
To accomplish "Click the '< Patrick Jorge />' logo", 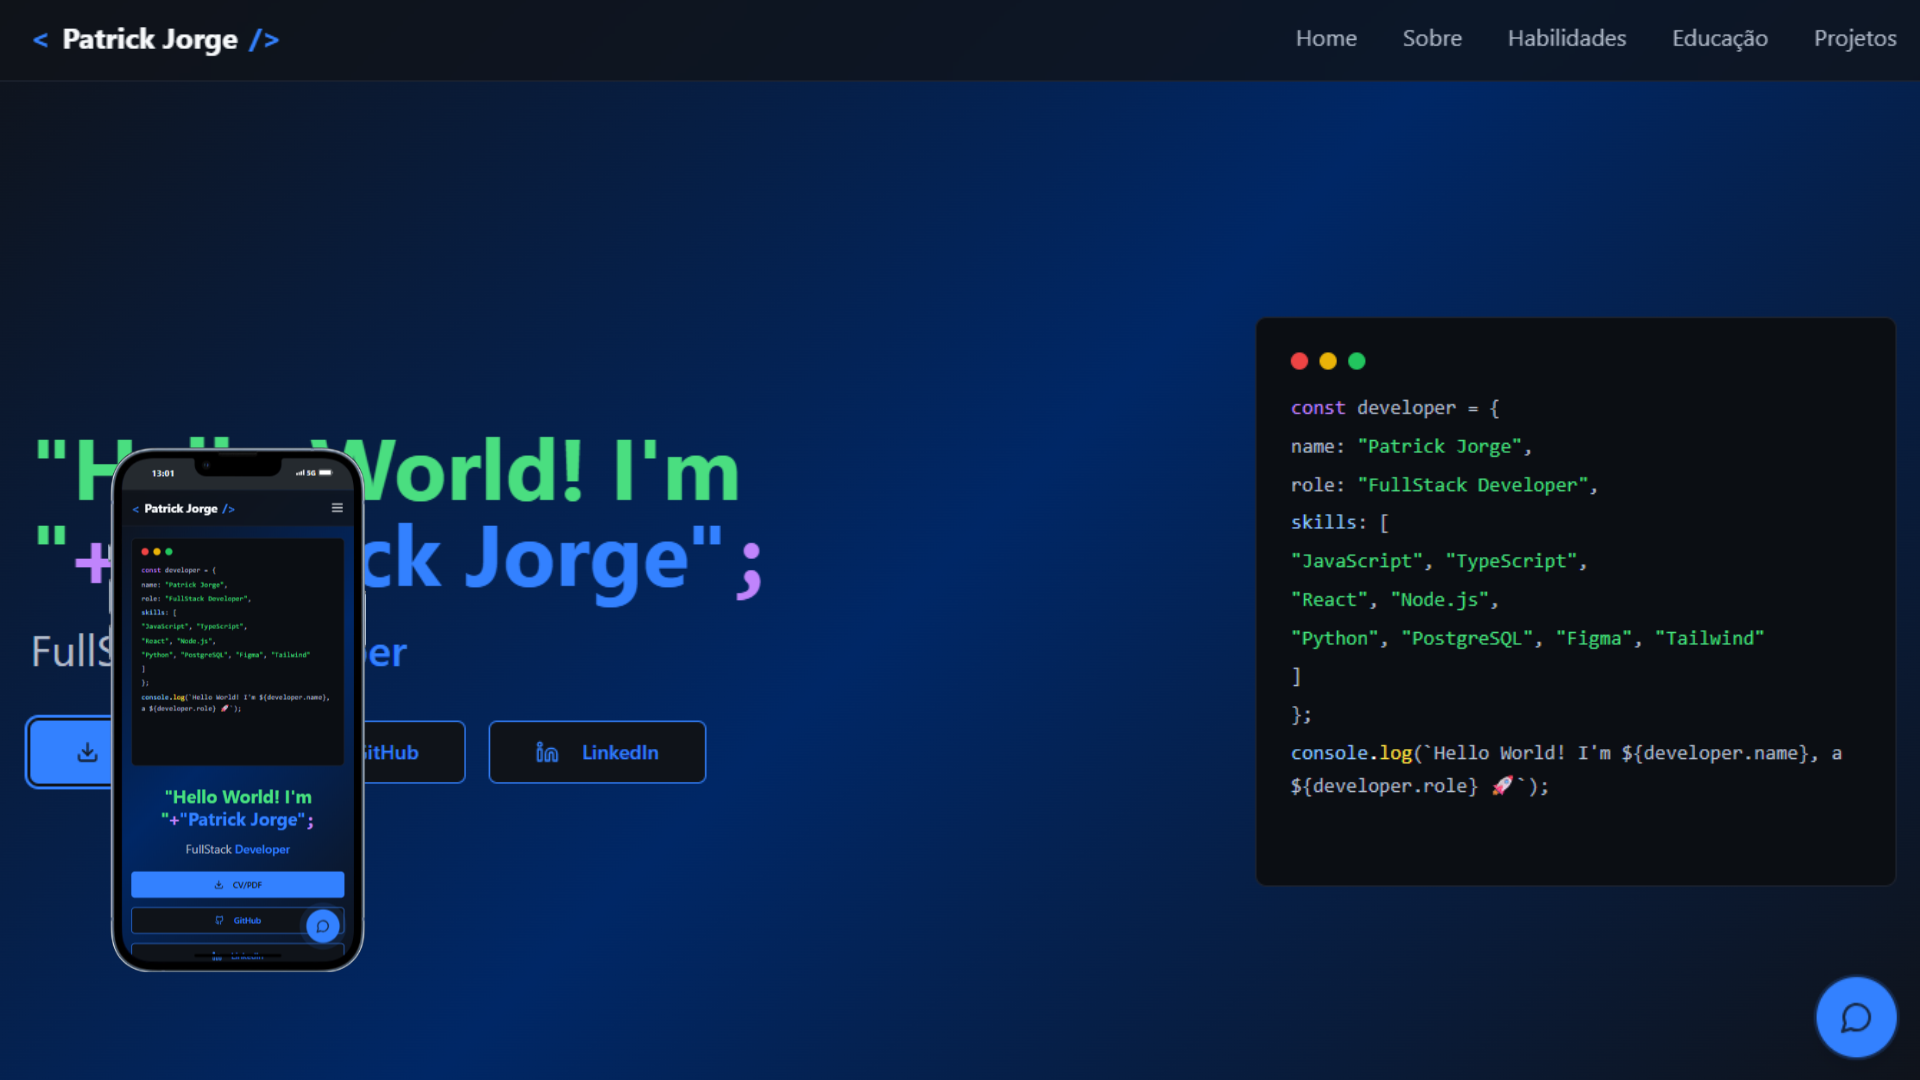I will [x=155, y=40].
